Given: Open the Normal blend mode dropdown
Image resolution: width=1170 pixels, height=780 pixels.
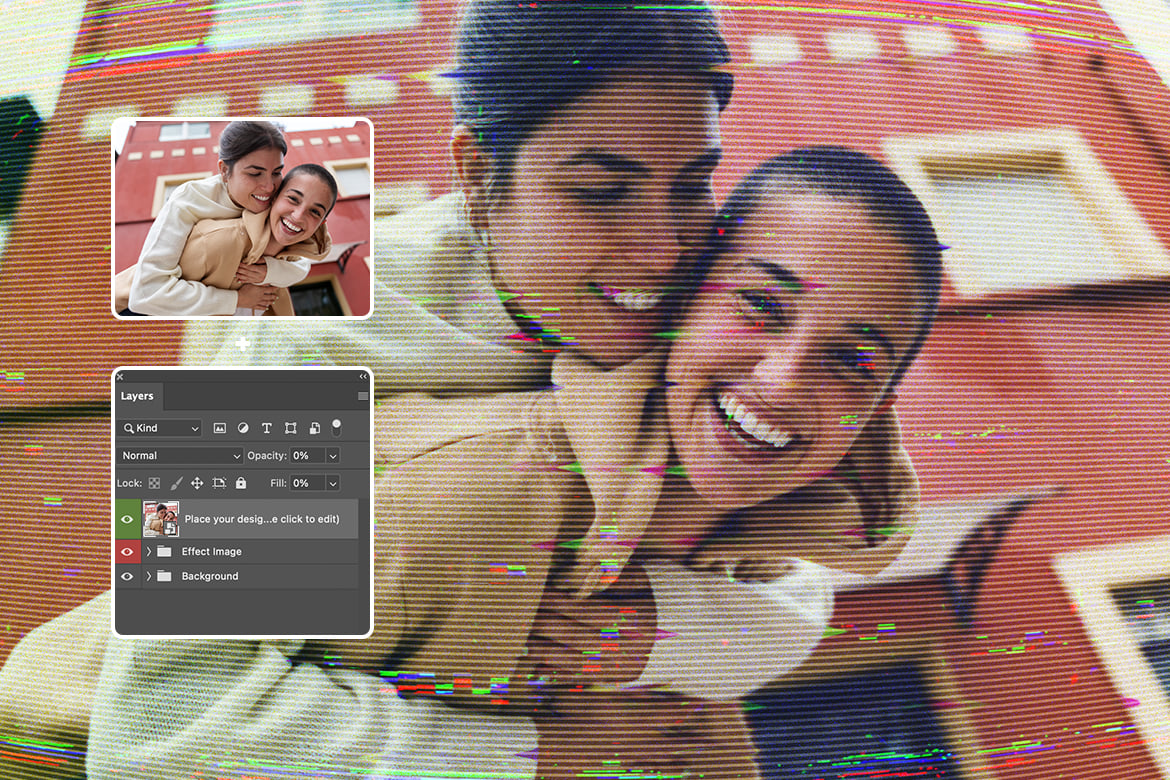Looking at the screenshot, I should 180,455.
